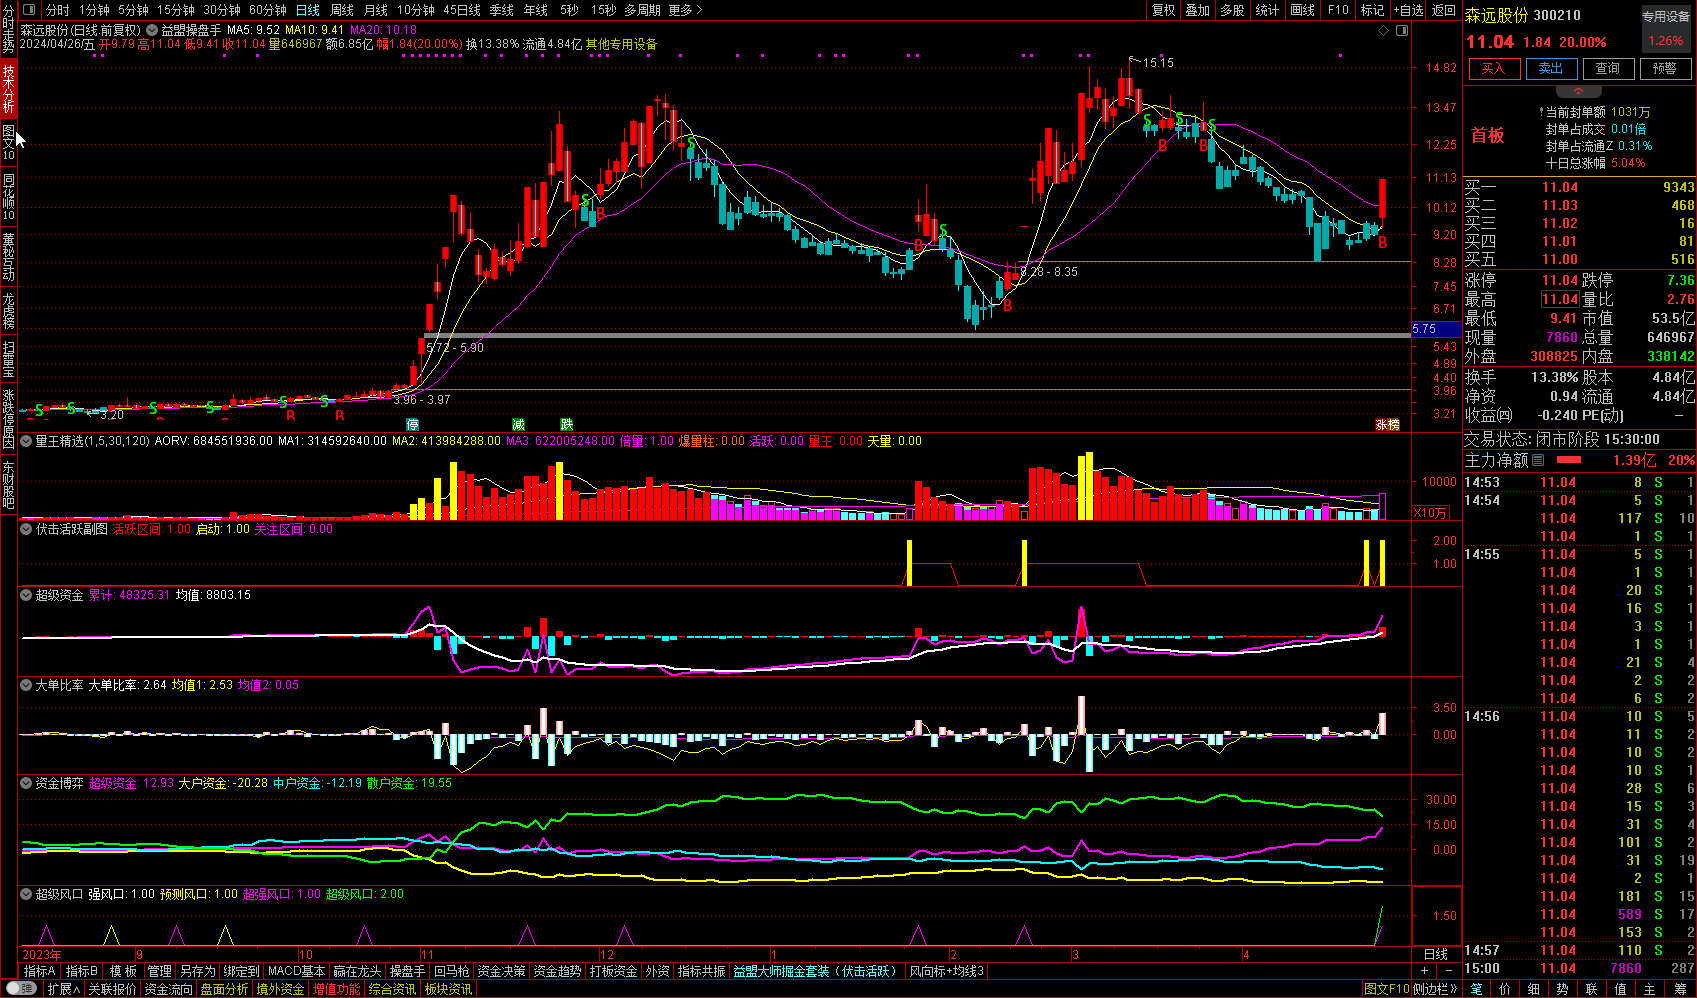Select the 筹 chip distribution tab
Viewport: 1697px width, 998px height.
(x=1679, y=989)
